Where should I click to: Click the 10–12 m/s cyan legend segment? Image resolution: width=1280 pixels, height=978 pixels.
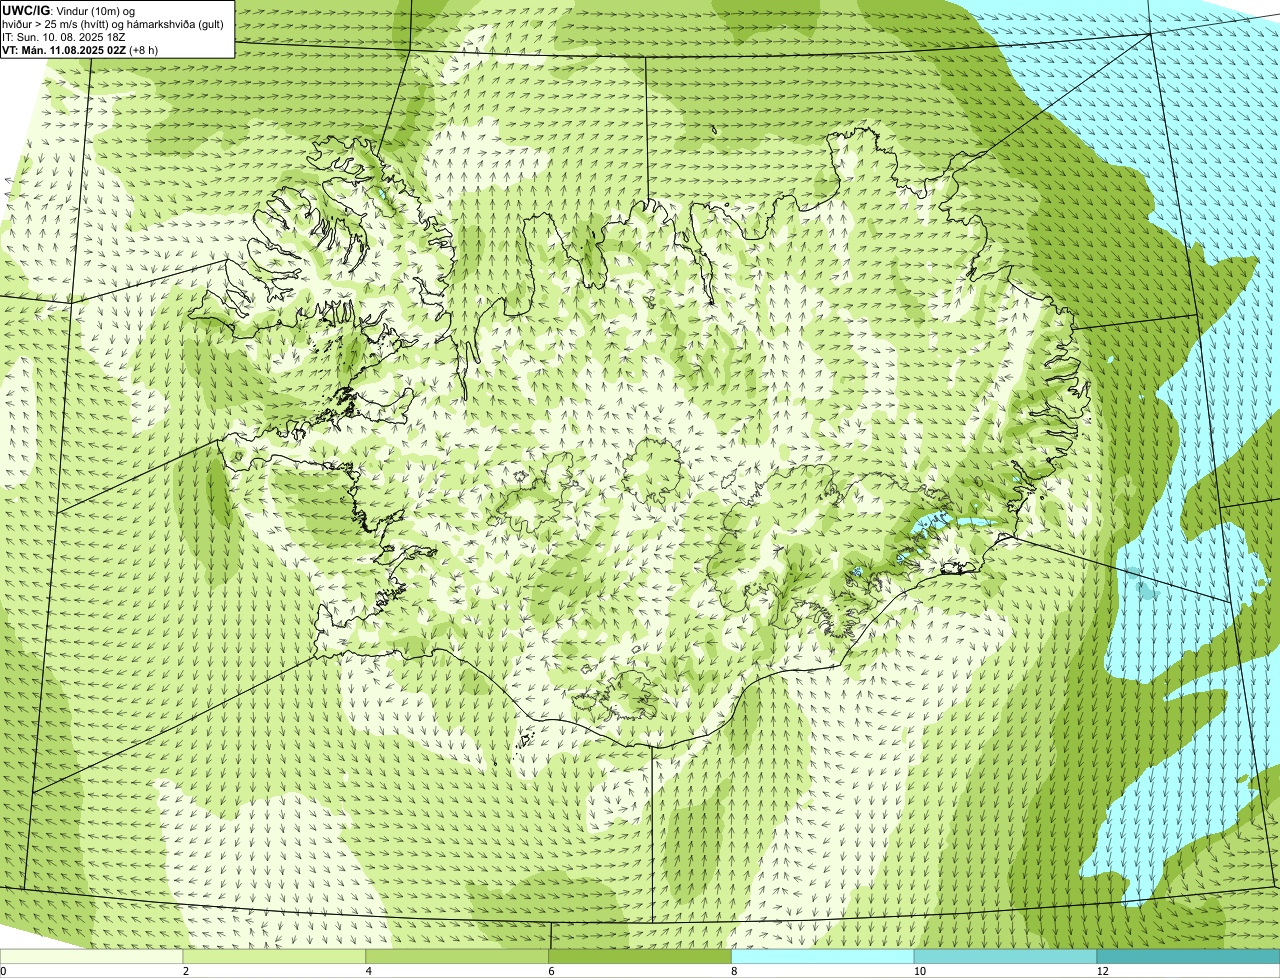click(1005, 957)
